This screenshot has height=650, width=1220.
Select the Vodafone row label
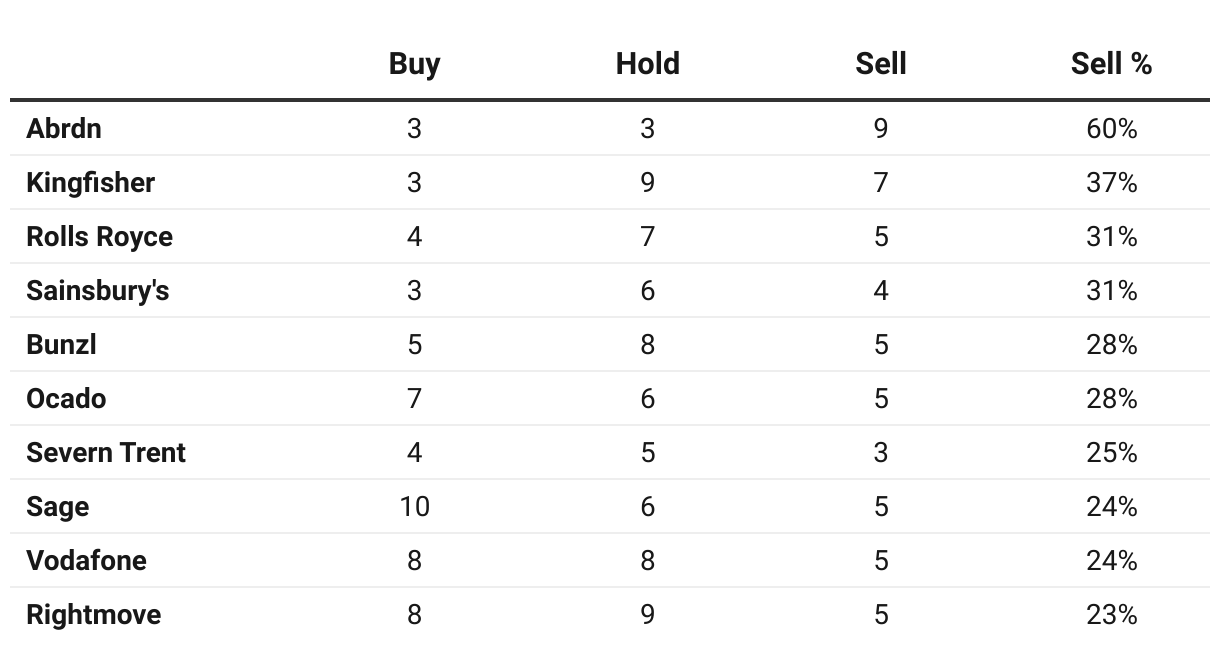(86, 561)
